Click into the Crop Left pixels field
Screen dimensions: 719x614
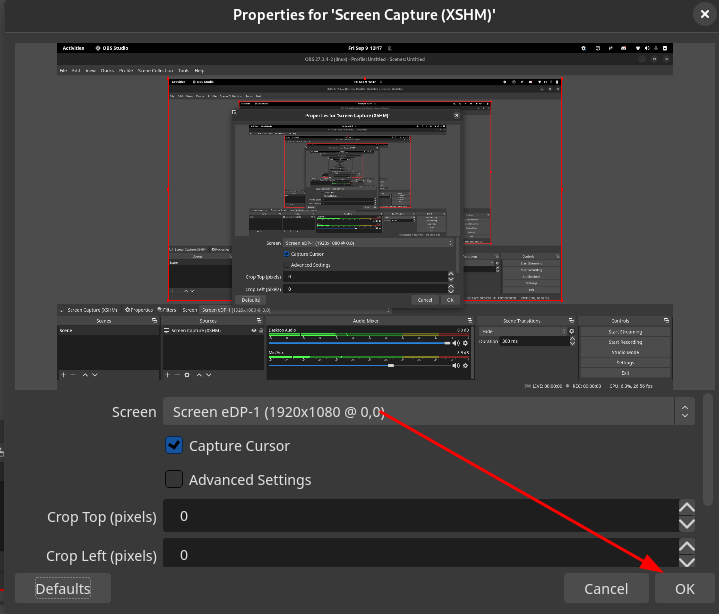[421, 553]
